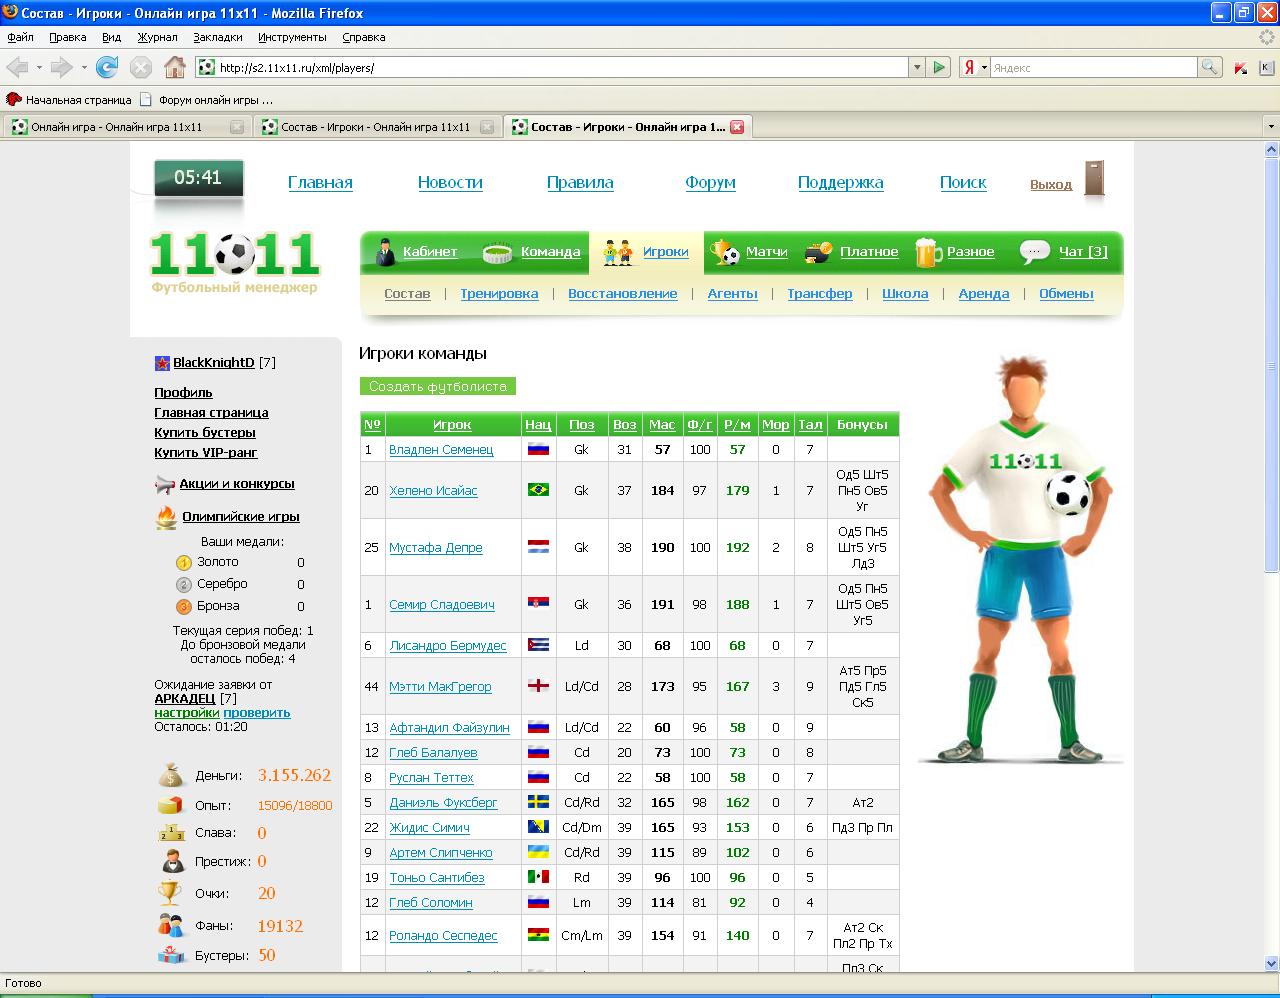Viewport: 1280px width, 998px height.
Task: Open the Закладки menu
Action: click(x=217, y=37)
